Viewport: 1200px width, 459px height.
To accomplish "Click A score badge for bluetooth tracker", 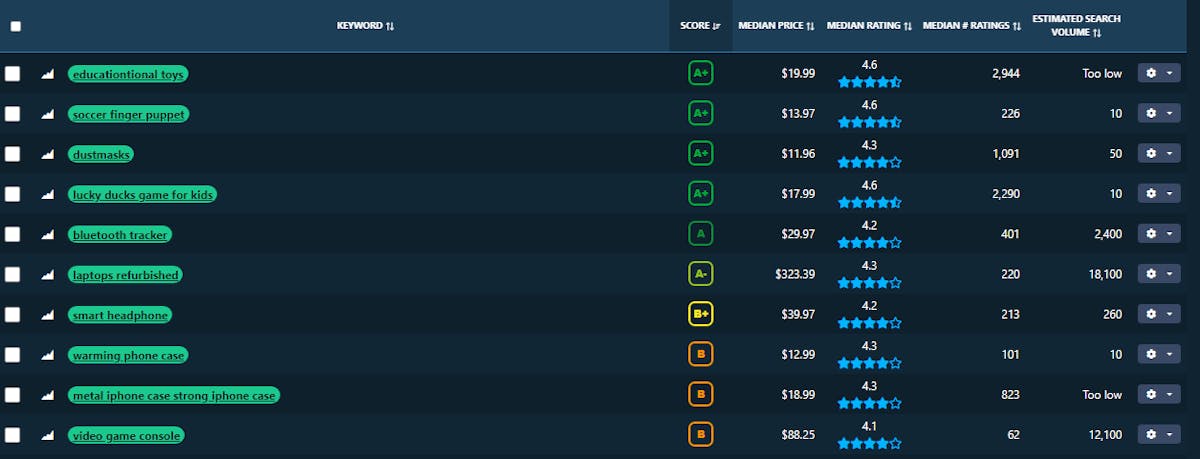I will [x=700, y=234].
